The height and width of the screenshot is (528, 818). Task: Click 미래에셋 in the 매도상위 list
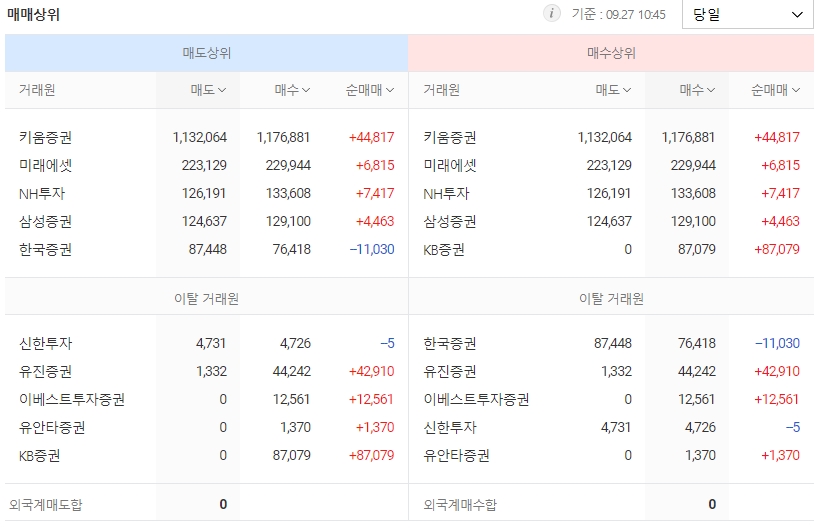[x=45, y=165]
